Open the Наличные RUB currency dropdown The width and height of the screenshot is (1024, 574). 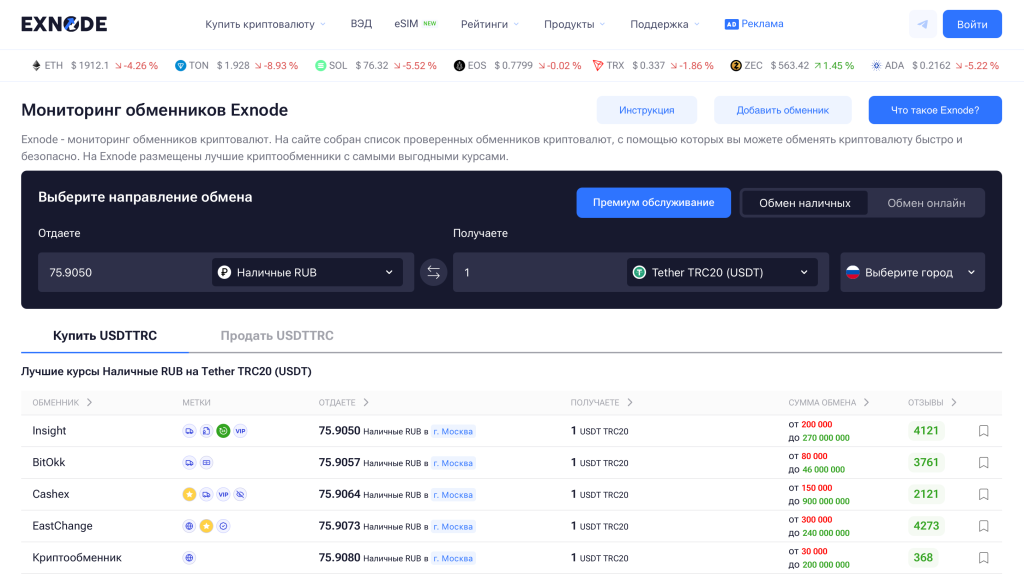[x=307, y=272]
